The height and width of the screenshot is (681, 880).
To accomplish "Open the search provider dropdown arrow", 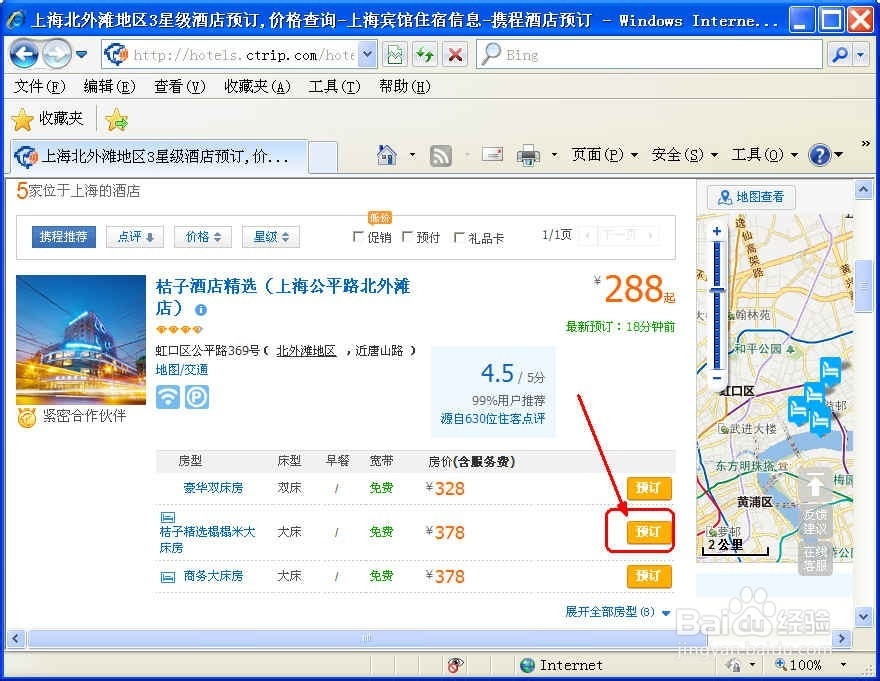I will tap(860, 55).
